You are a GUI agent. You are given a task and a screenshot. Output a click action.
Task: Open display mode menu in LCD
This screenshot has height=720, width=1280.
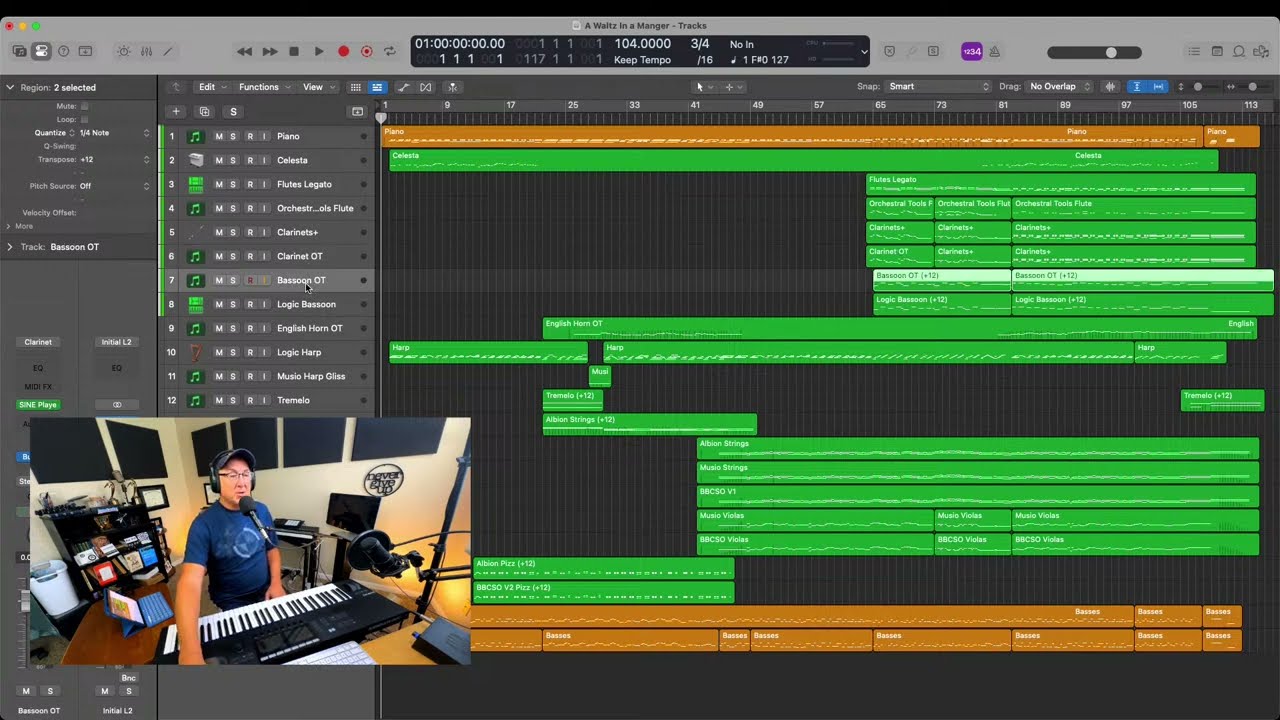(864, 51)
